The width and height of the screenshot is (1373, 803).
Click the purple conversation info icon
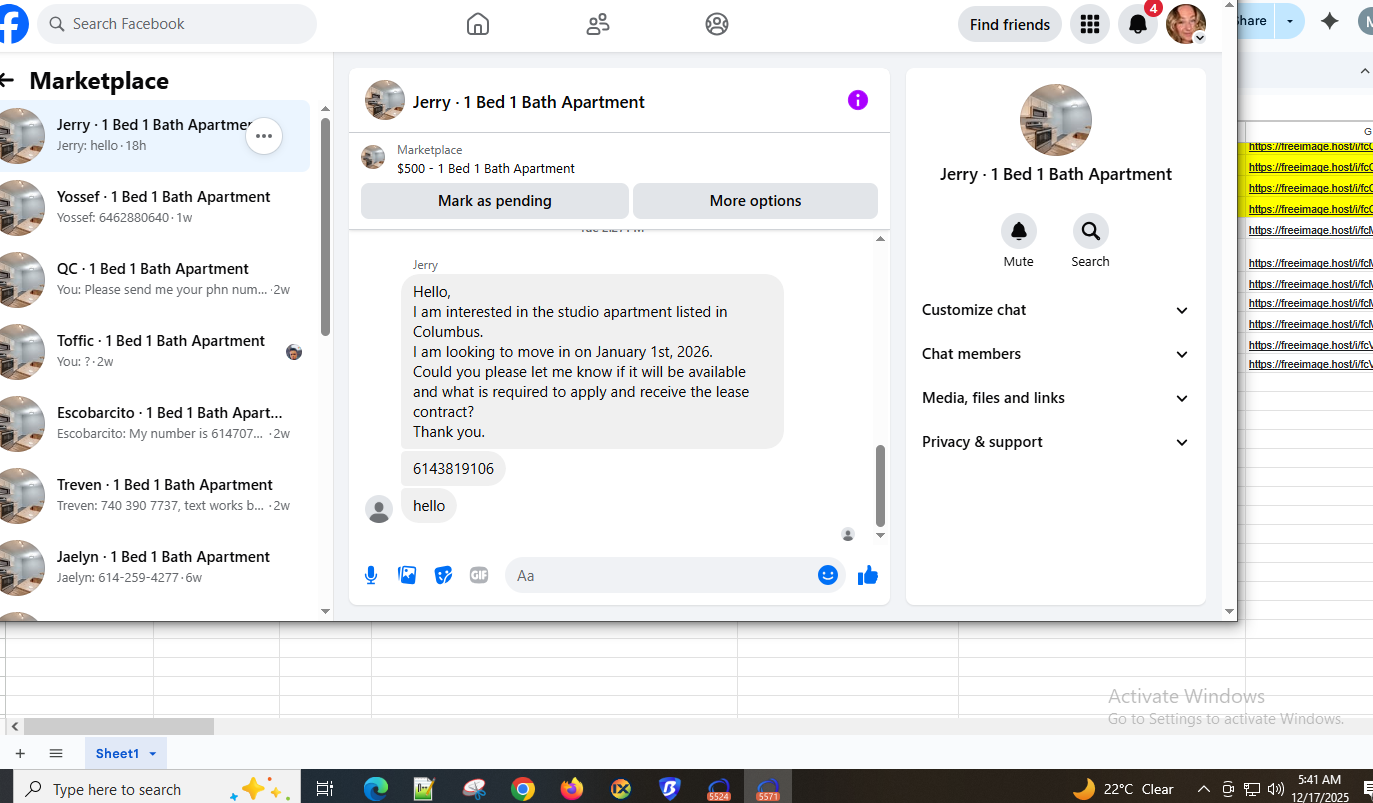(x=858, y=100)
